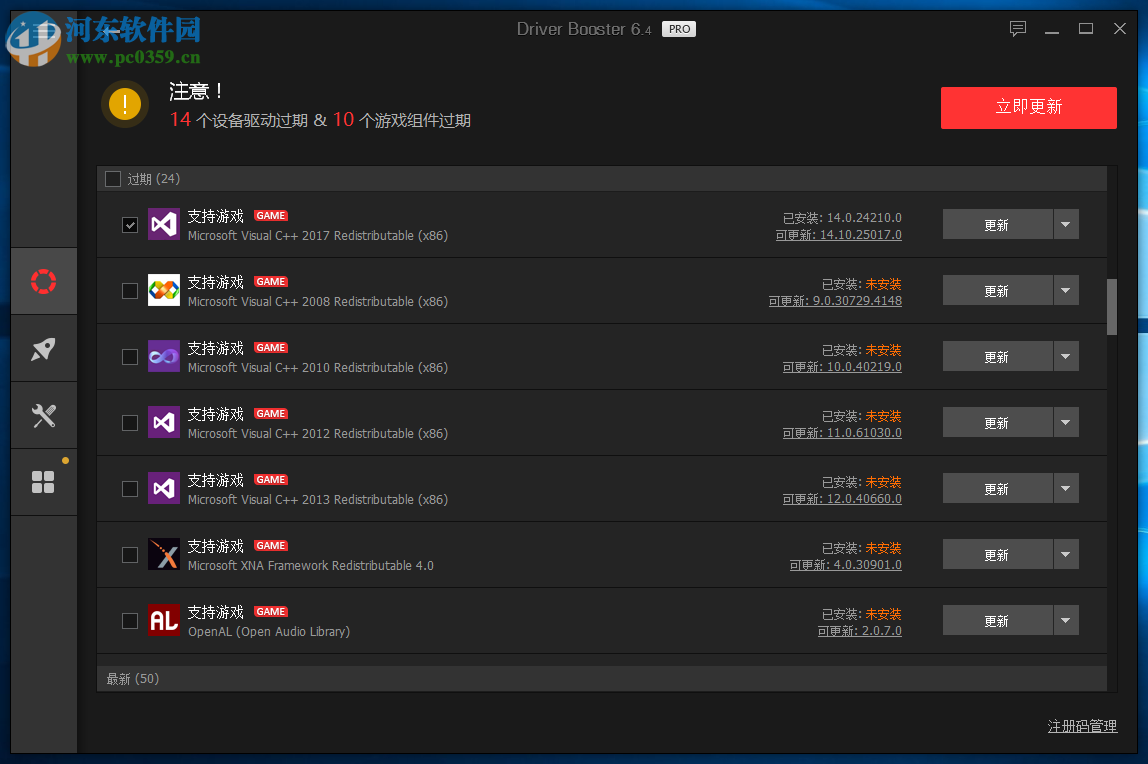Click the GAME tag on Visual C++ 2013 row
The image size is (1148, 764).
(x=270, y=479)
